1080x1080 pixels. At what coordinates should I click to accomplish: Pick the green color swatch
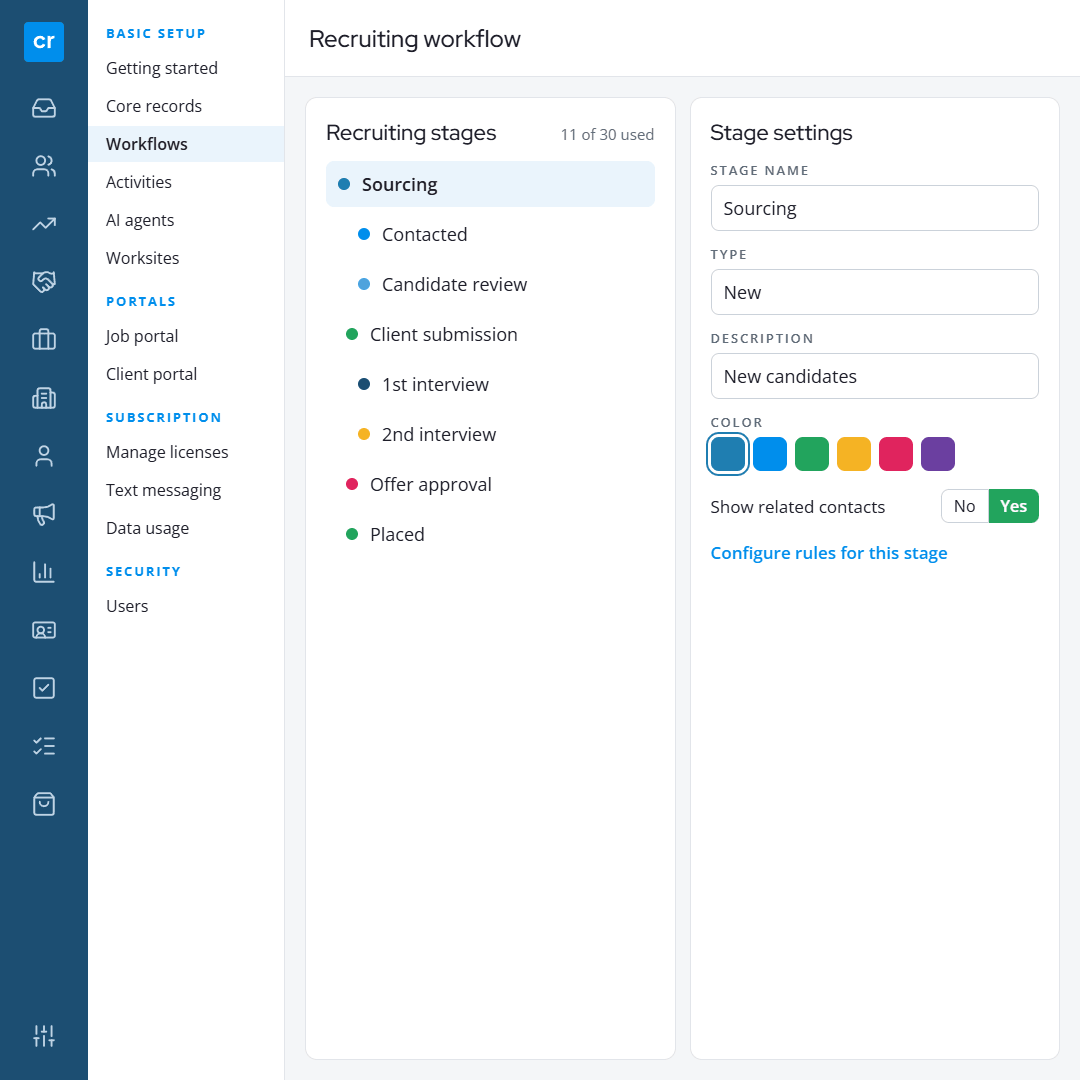click(812, 454)
